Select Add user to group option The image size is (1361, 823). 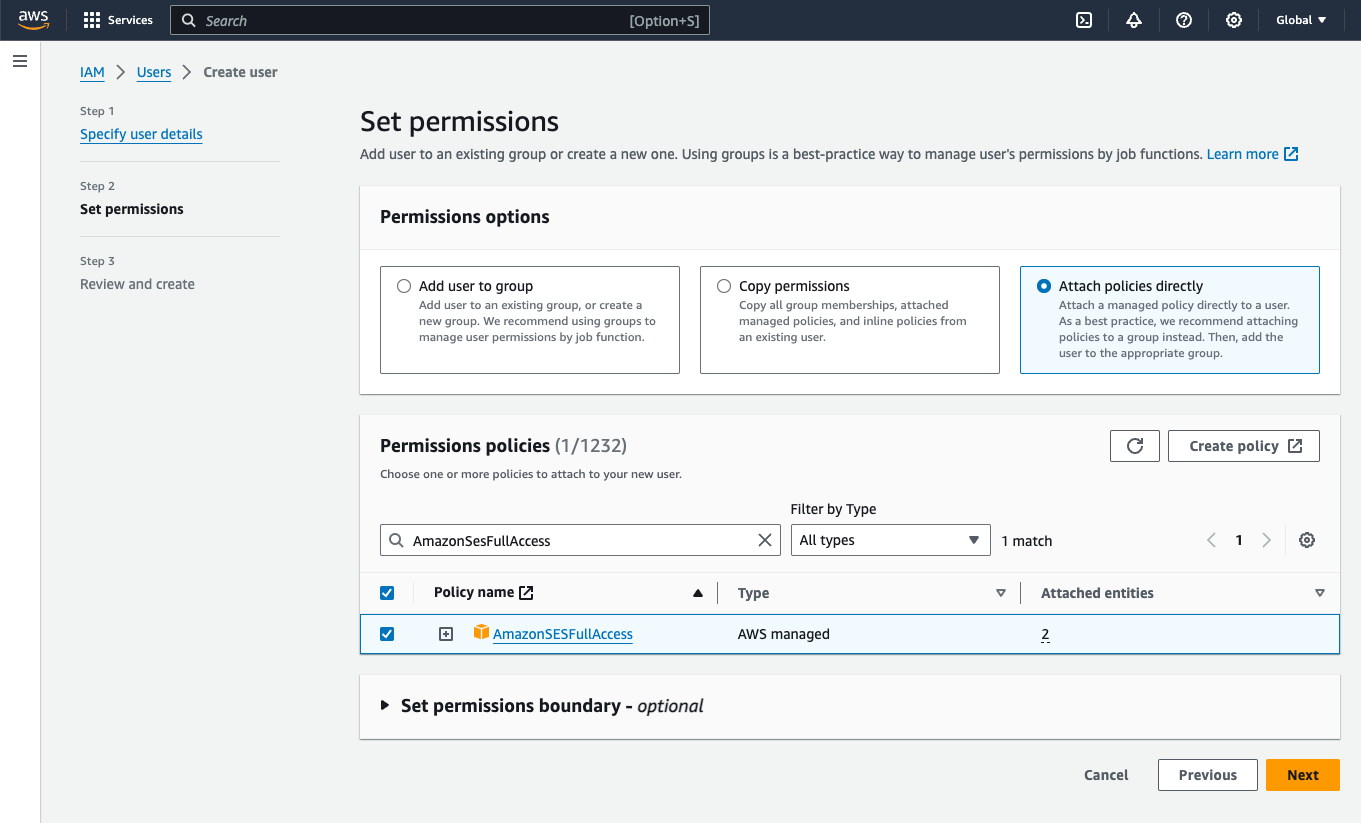(x=404, y=286)
